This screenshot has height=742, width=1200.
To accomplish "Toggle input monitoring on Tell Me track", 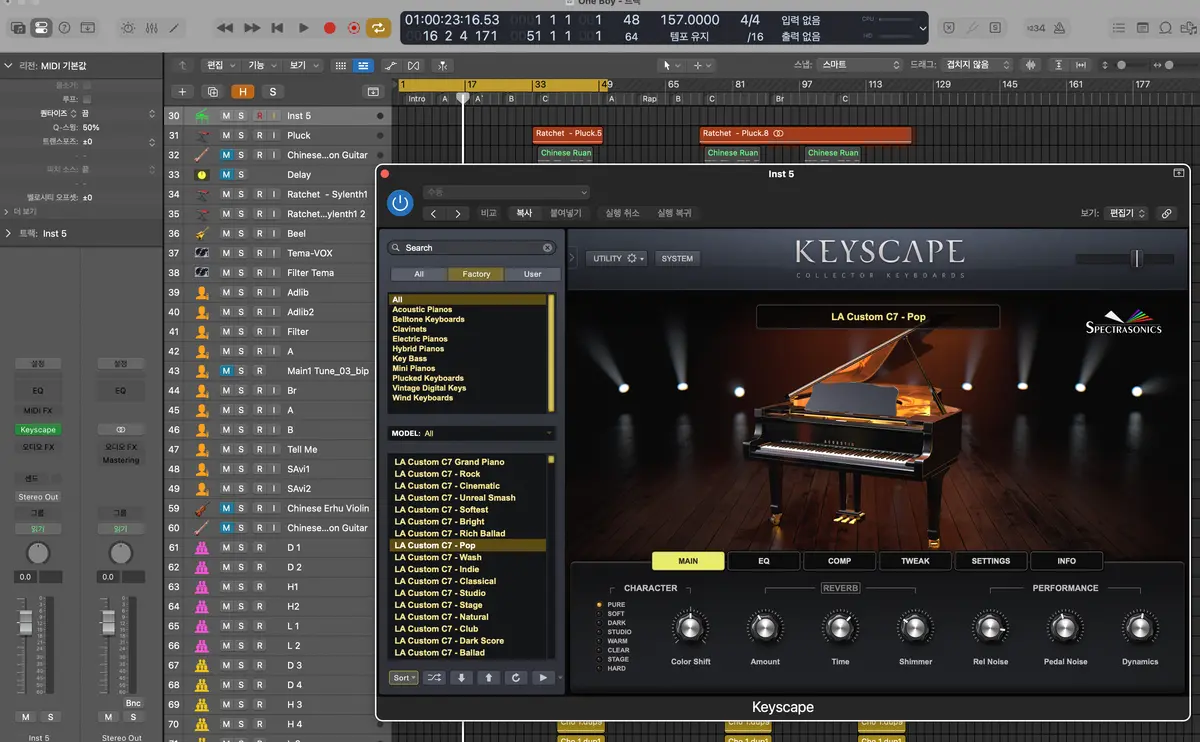I will pos(275,449).
